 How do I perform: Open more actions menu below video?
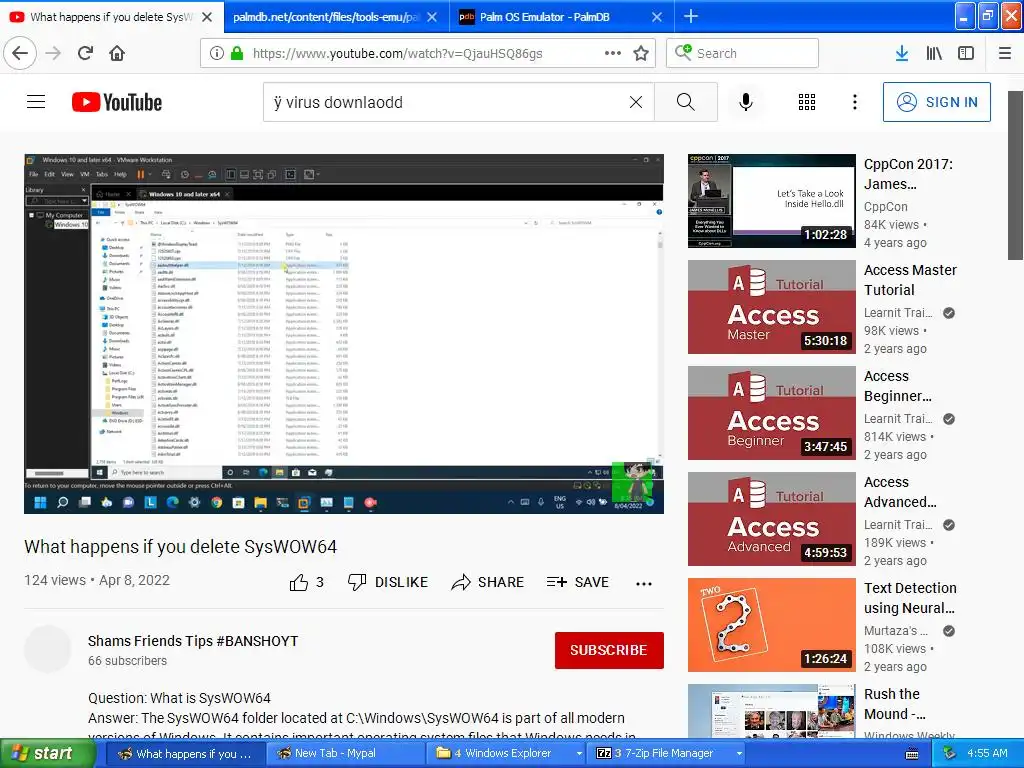tap(644, 583)
